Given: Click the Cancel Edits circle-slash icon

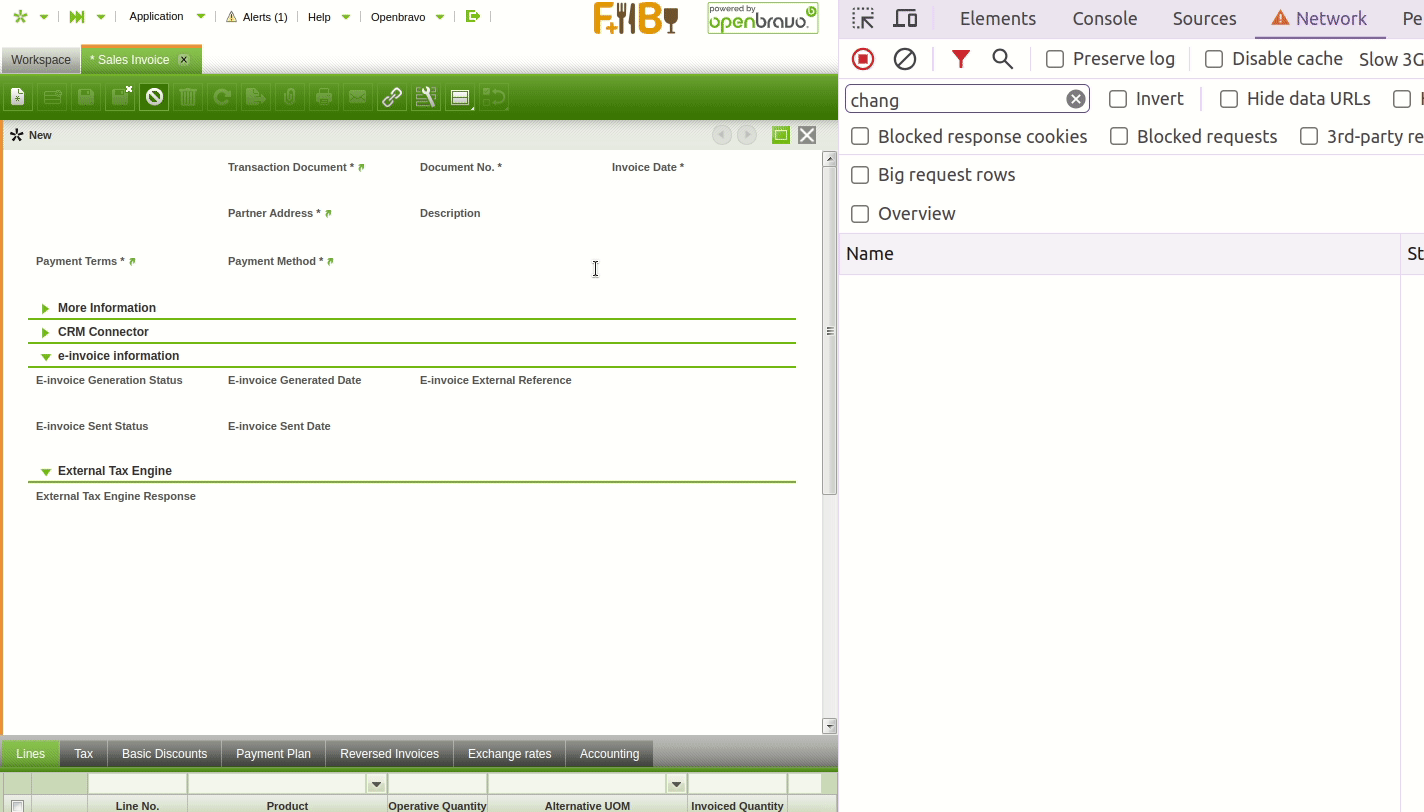Looking at the screenshot, I should click(154, 97).
